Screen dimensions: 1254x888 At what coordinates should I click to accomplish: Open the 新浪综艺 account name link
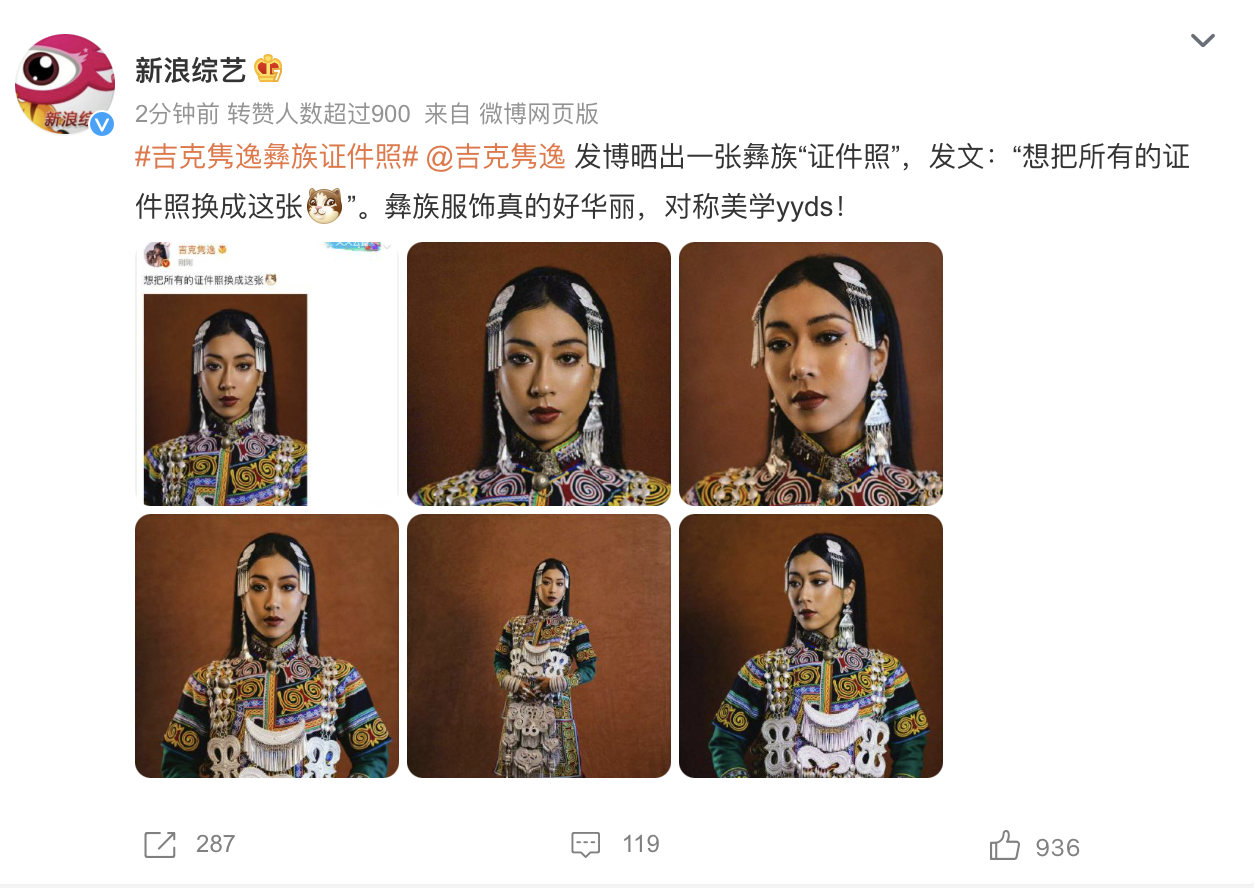(189, 69)
